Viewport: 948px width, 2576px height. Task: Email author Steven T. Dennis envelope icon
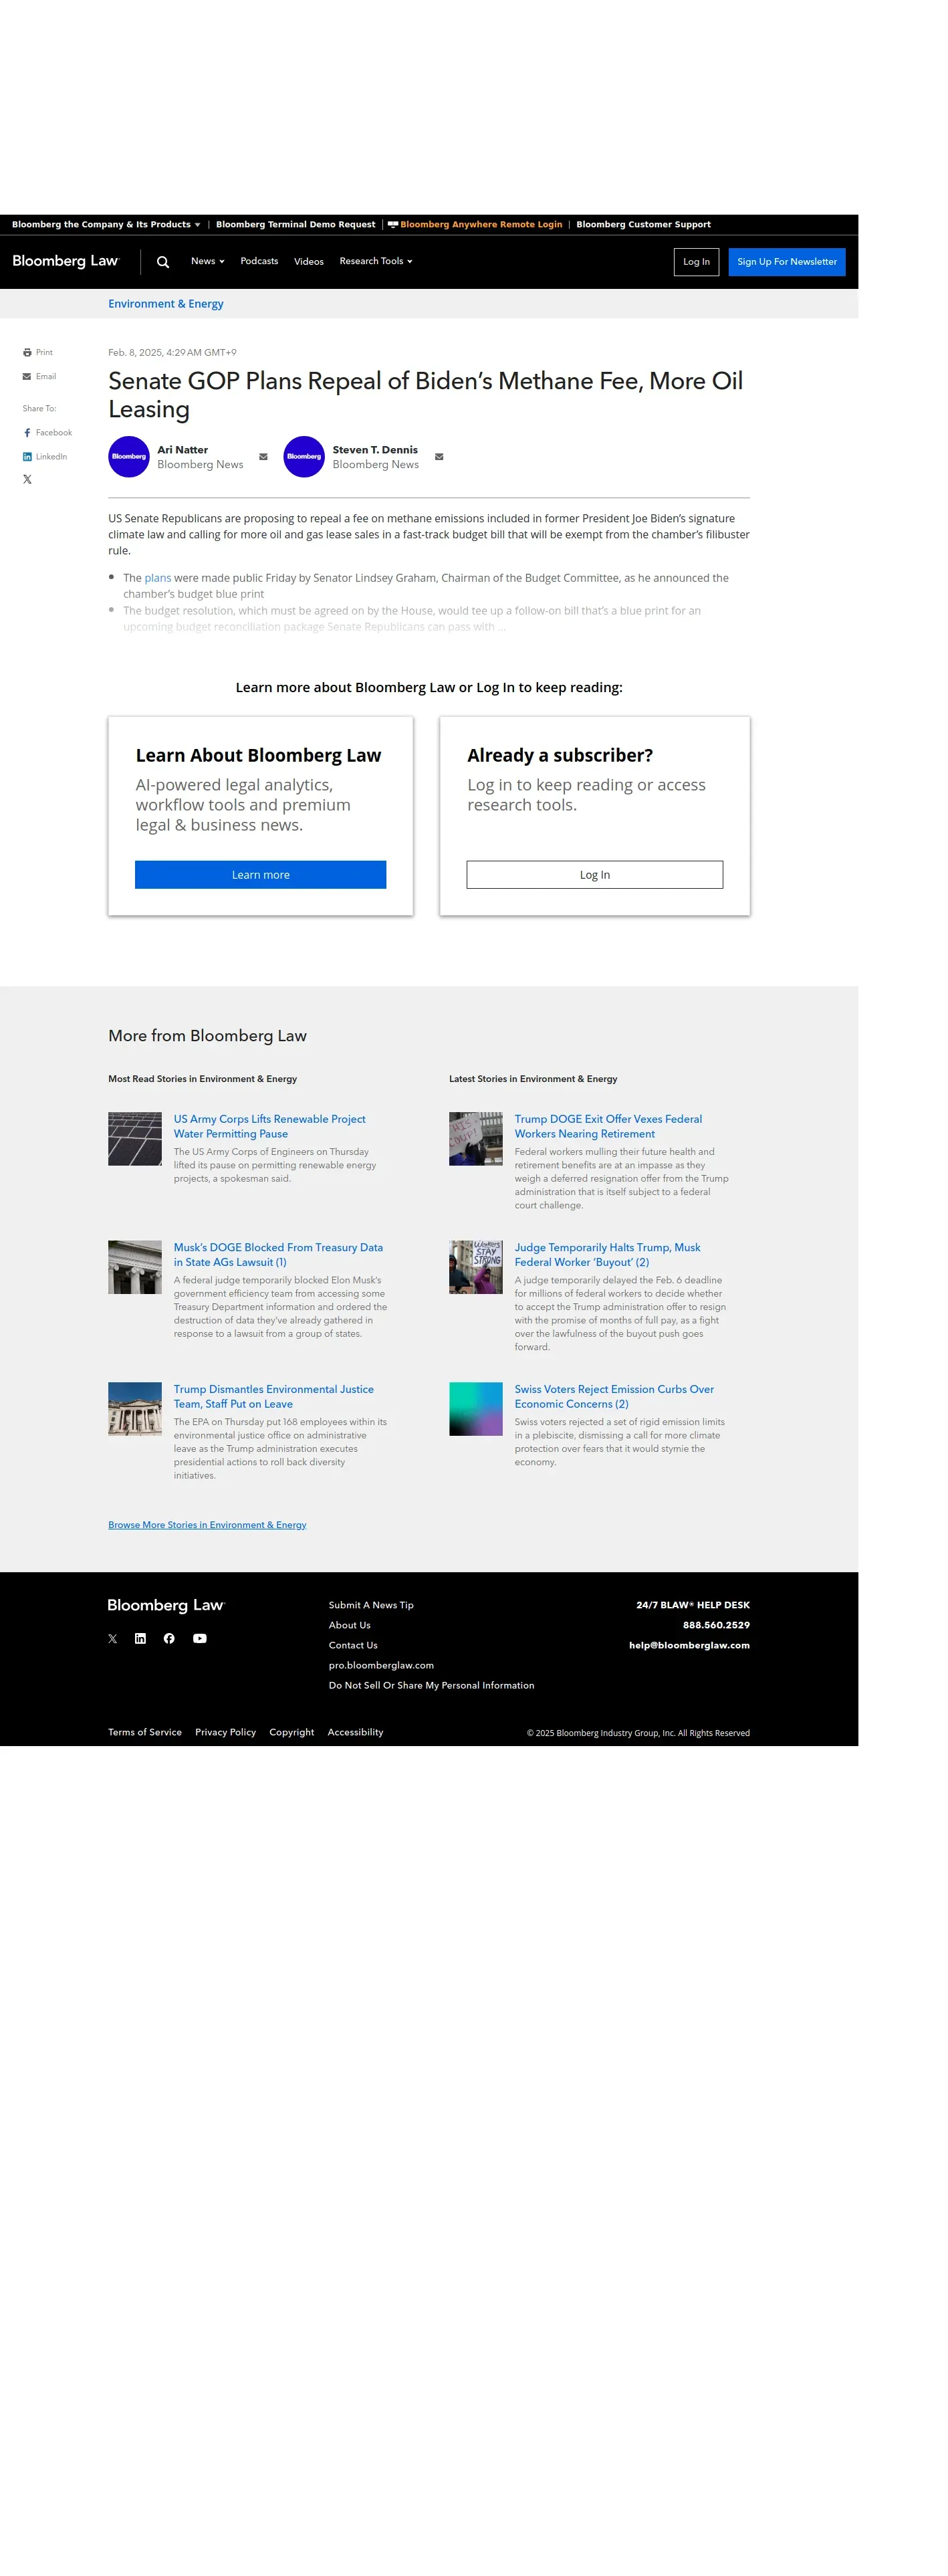click(x=439, y=457)
